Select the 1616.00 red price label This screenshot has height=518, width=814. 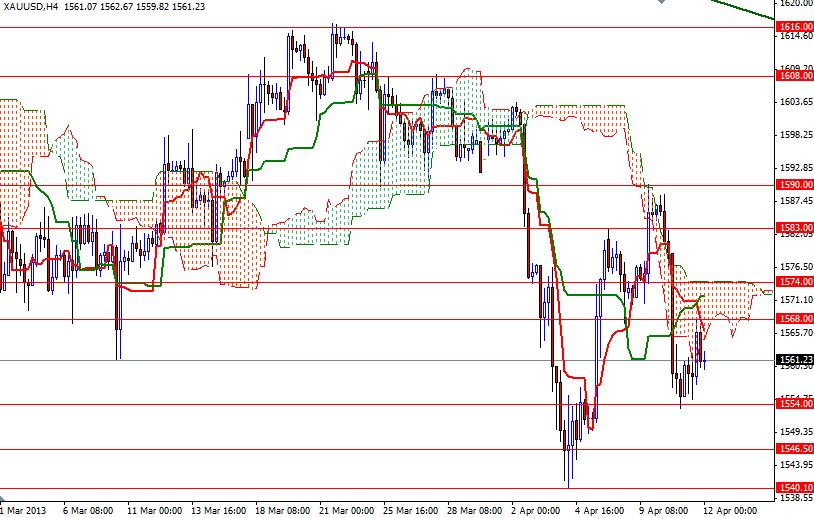(x=793, y=26)
